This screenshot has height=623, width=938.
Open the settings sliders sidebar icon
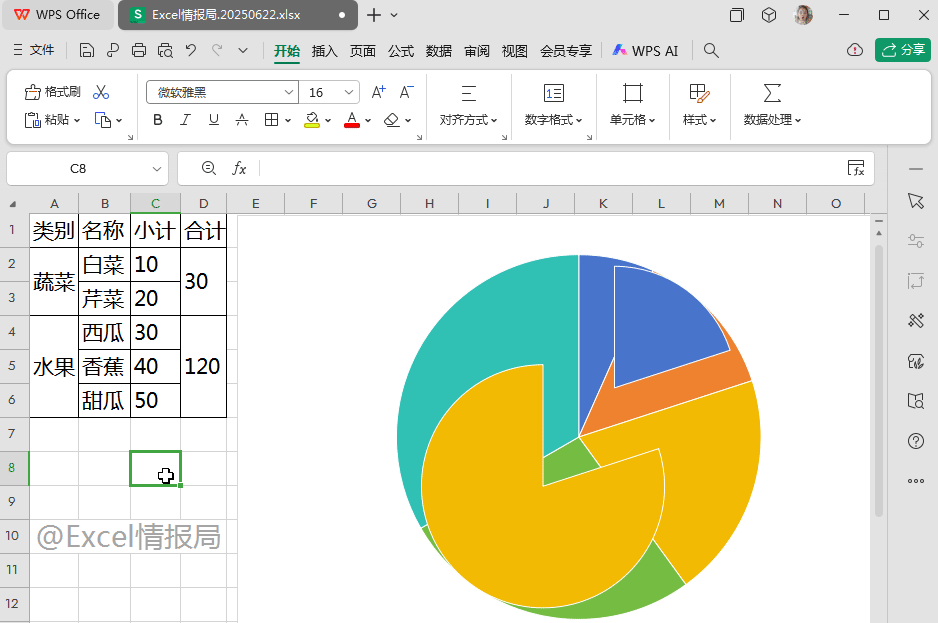pos(916,241)
